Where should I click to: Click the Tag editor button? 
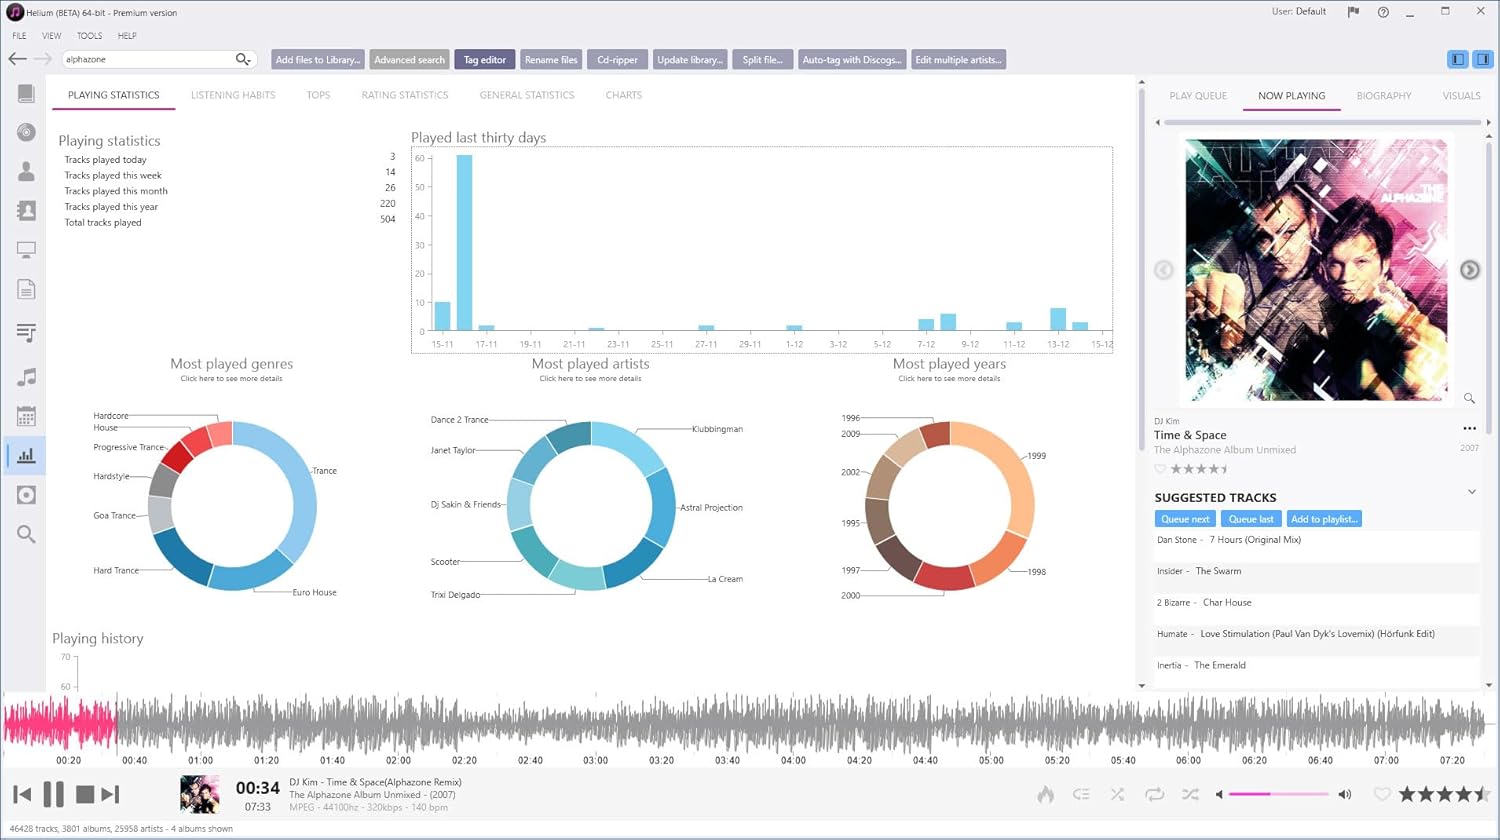(x=484, y=60)
